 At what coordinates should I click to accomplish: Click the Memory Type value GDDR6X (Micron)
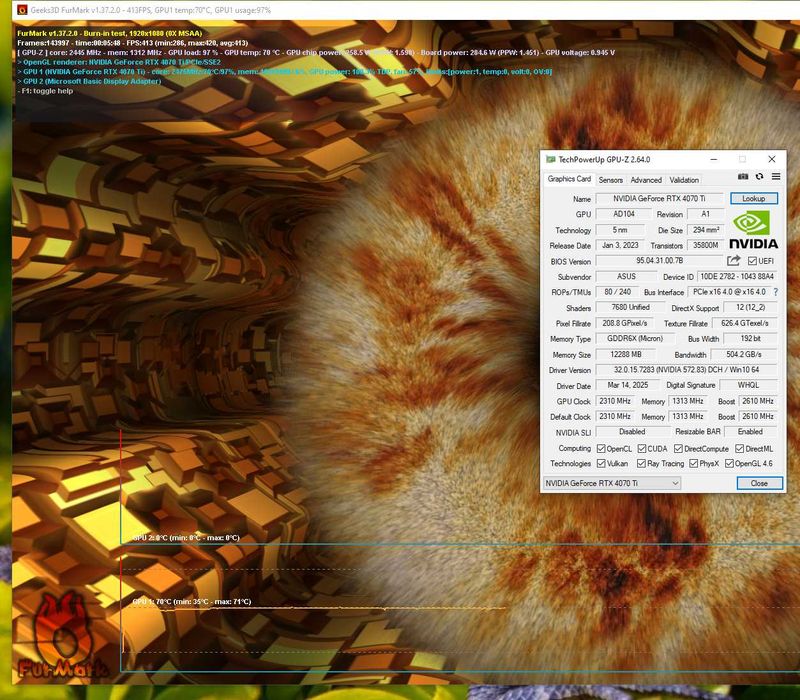click(635, 339)
